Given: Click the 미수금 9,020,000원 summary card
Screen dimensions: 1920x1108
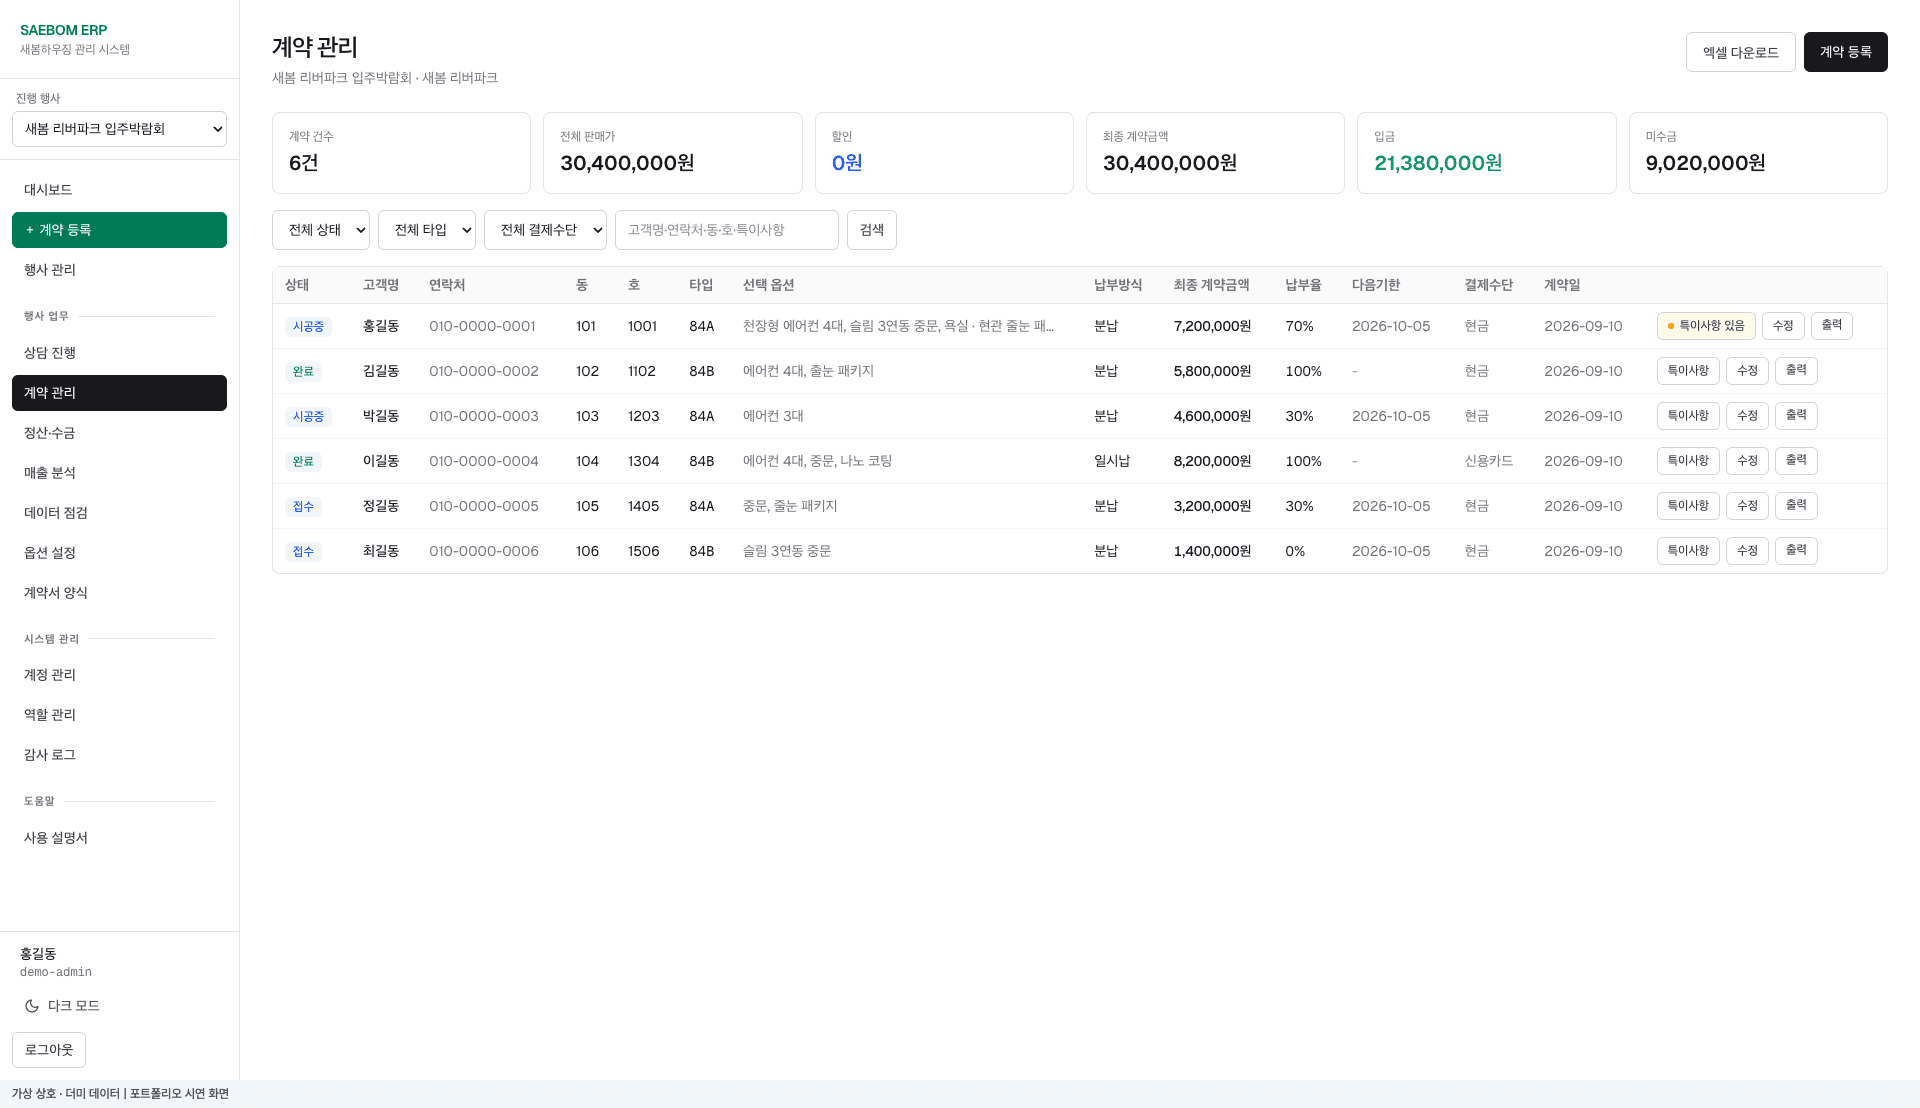Looking at the screenshot, I should click(1758, 153).
